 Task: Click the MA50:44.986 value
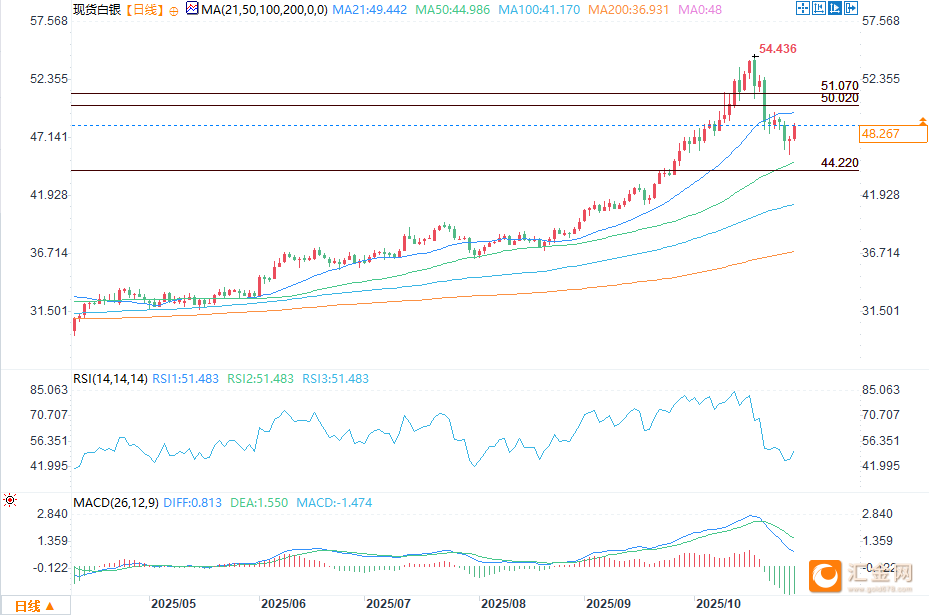click(x=453, y=9)
